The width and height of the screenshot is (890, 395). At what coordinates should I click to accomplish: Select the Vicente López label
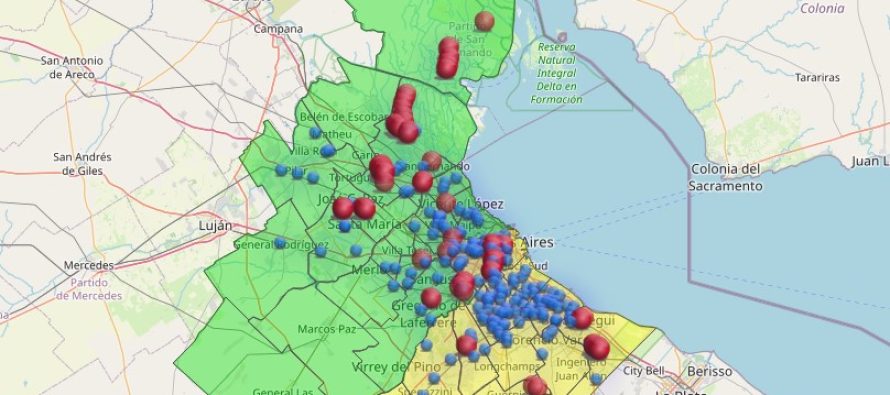click(461, 204)
